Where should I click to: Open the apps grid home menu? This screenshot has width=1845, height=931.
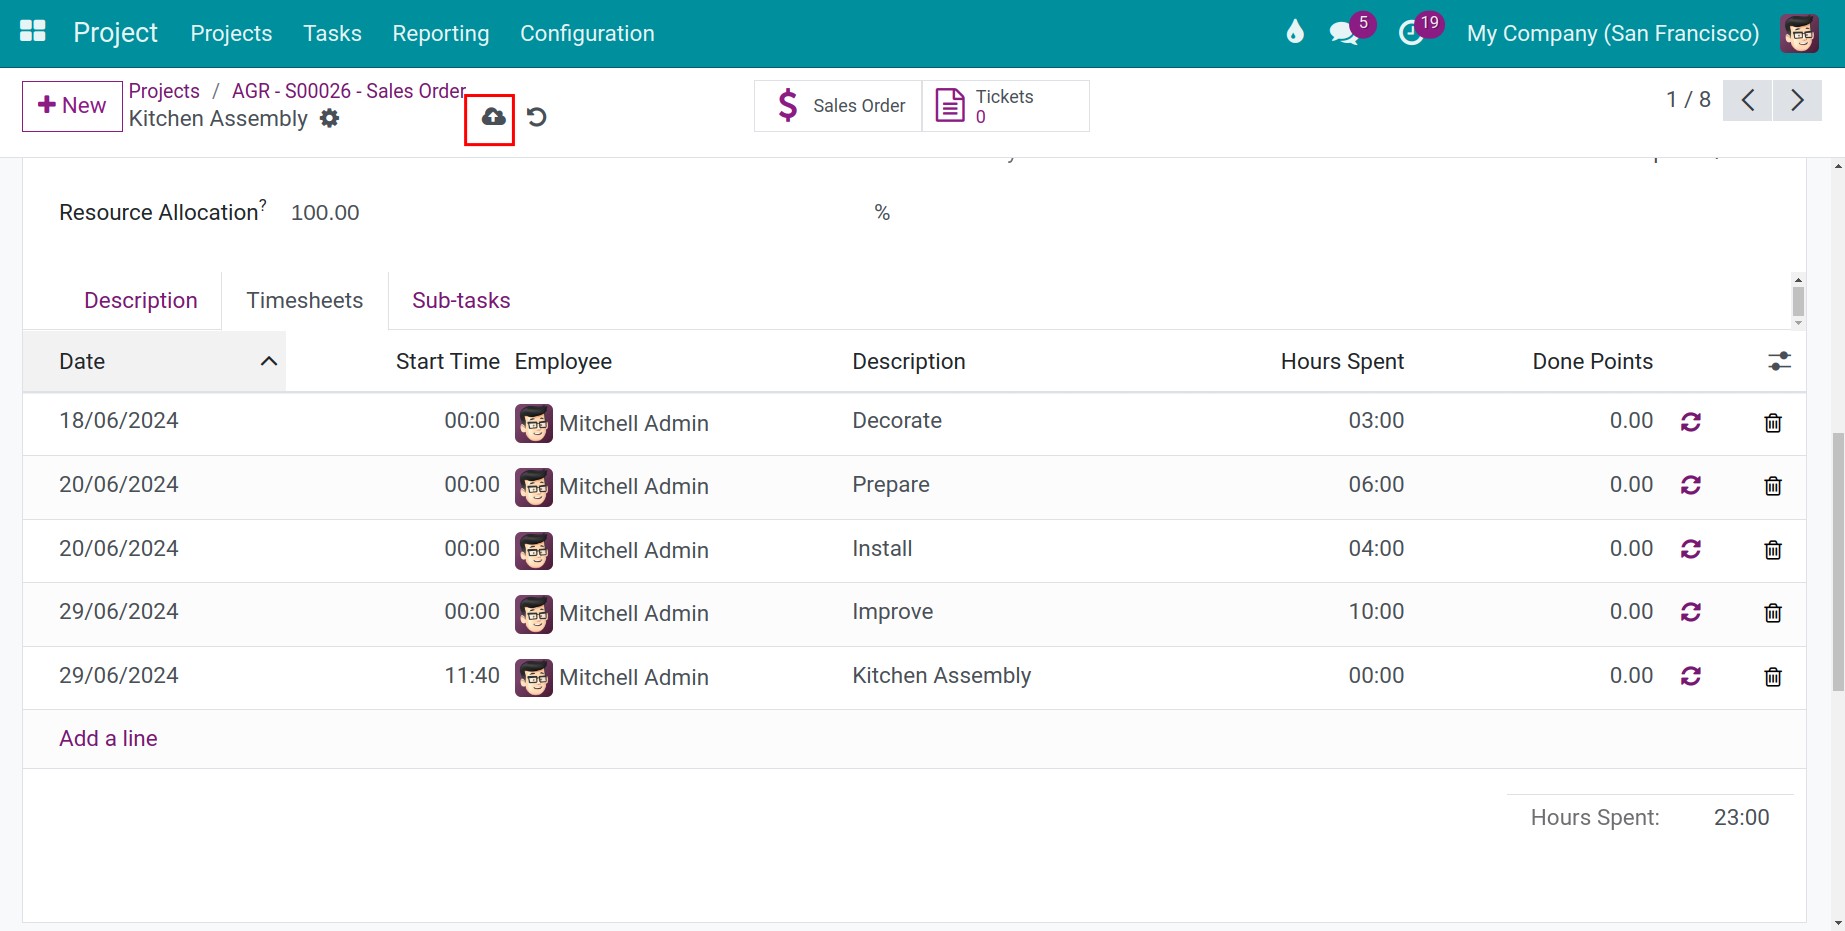[x=33, y=32]
